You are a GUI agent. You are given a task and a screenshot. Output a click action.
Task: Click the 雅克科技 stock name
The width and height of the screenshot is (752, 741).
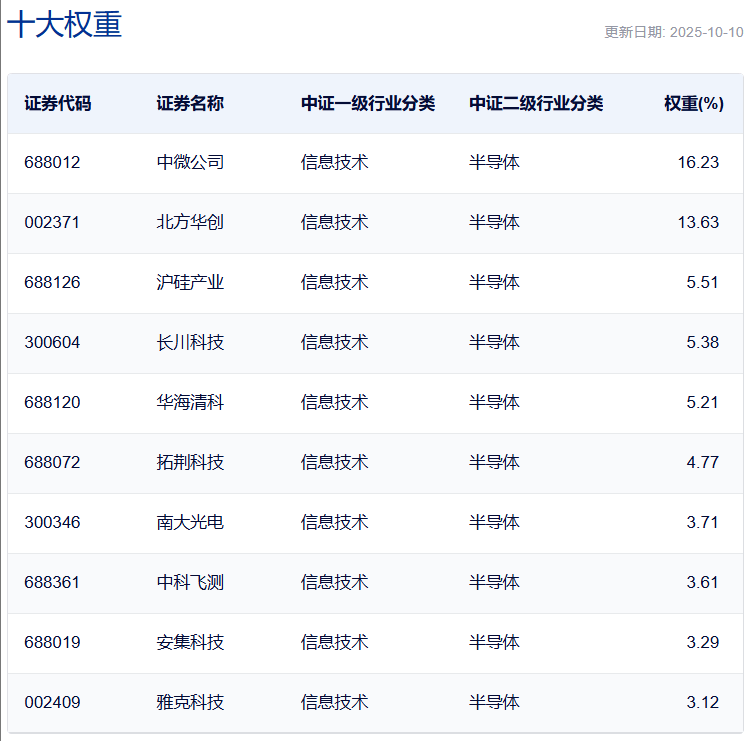tap(190, 702)
